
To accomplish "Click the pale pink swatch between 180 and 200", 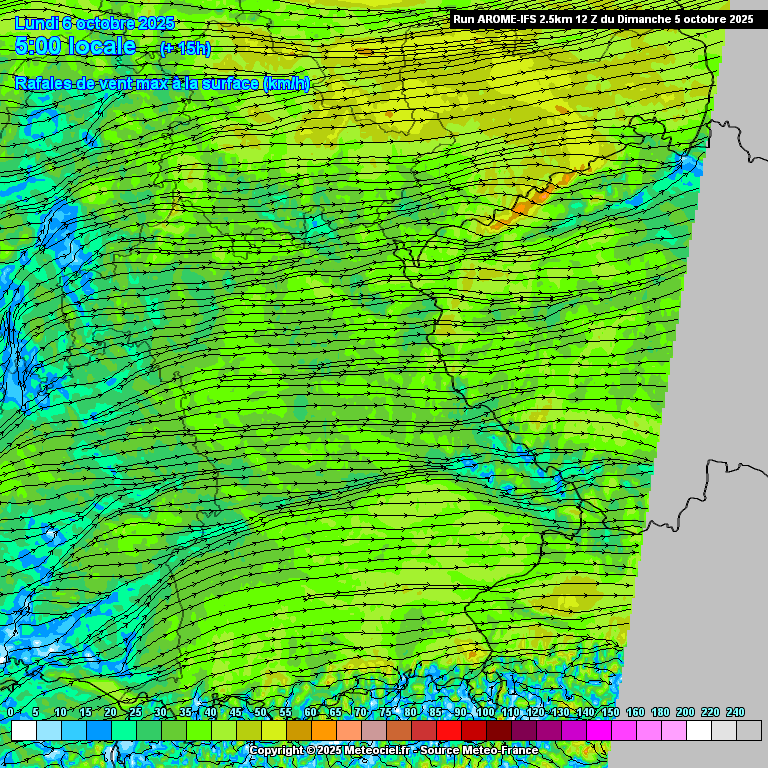I will click(x=673, y=731).
